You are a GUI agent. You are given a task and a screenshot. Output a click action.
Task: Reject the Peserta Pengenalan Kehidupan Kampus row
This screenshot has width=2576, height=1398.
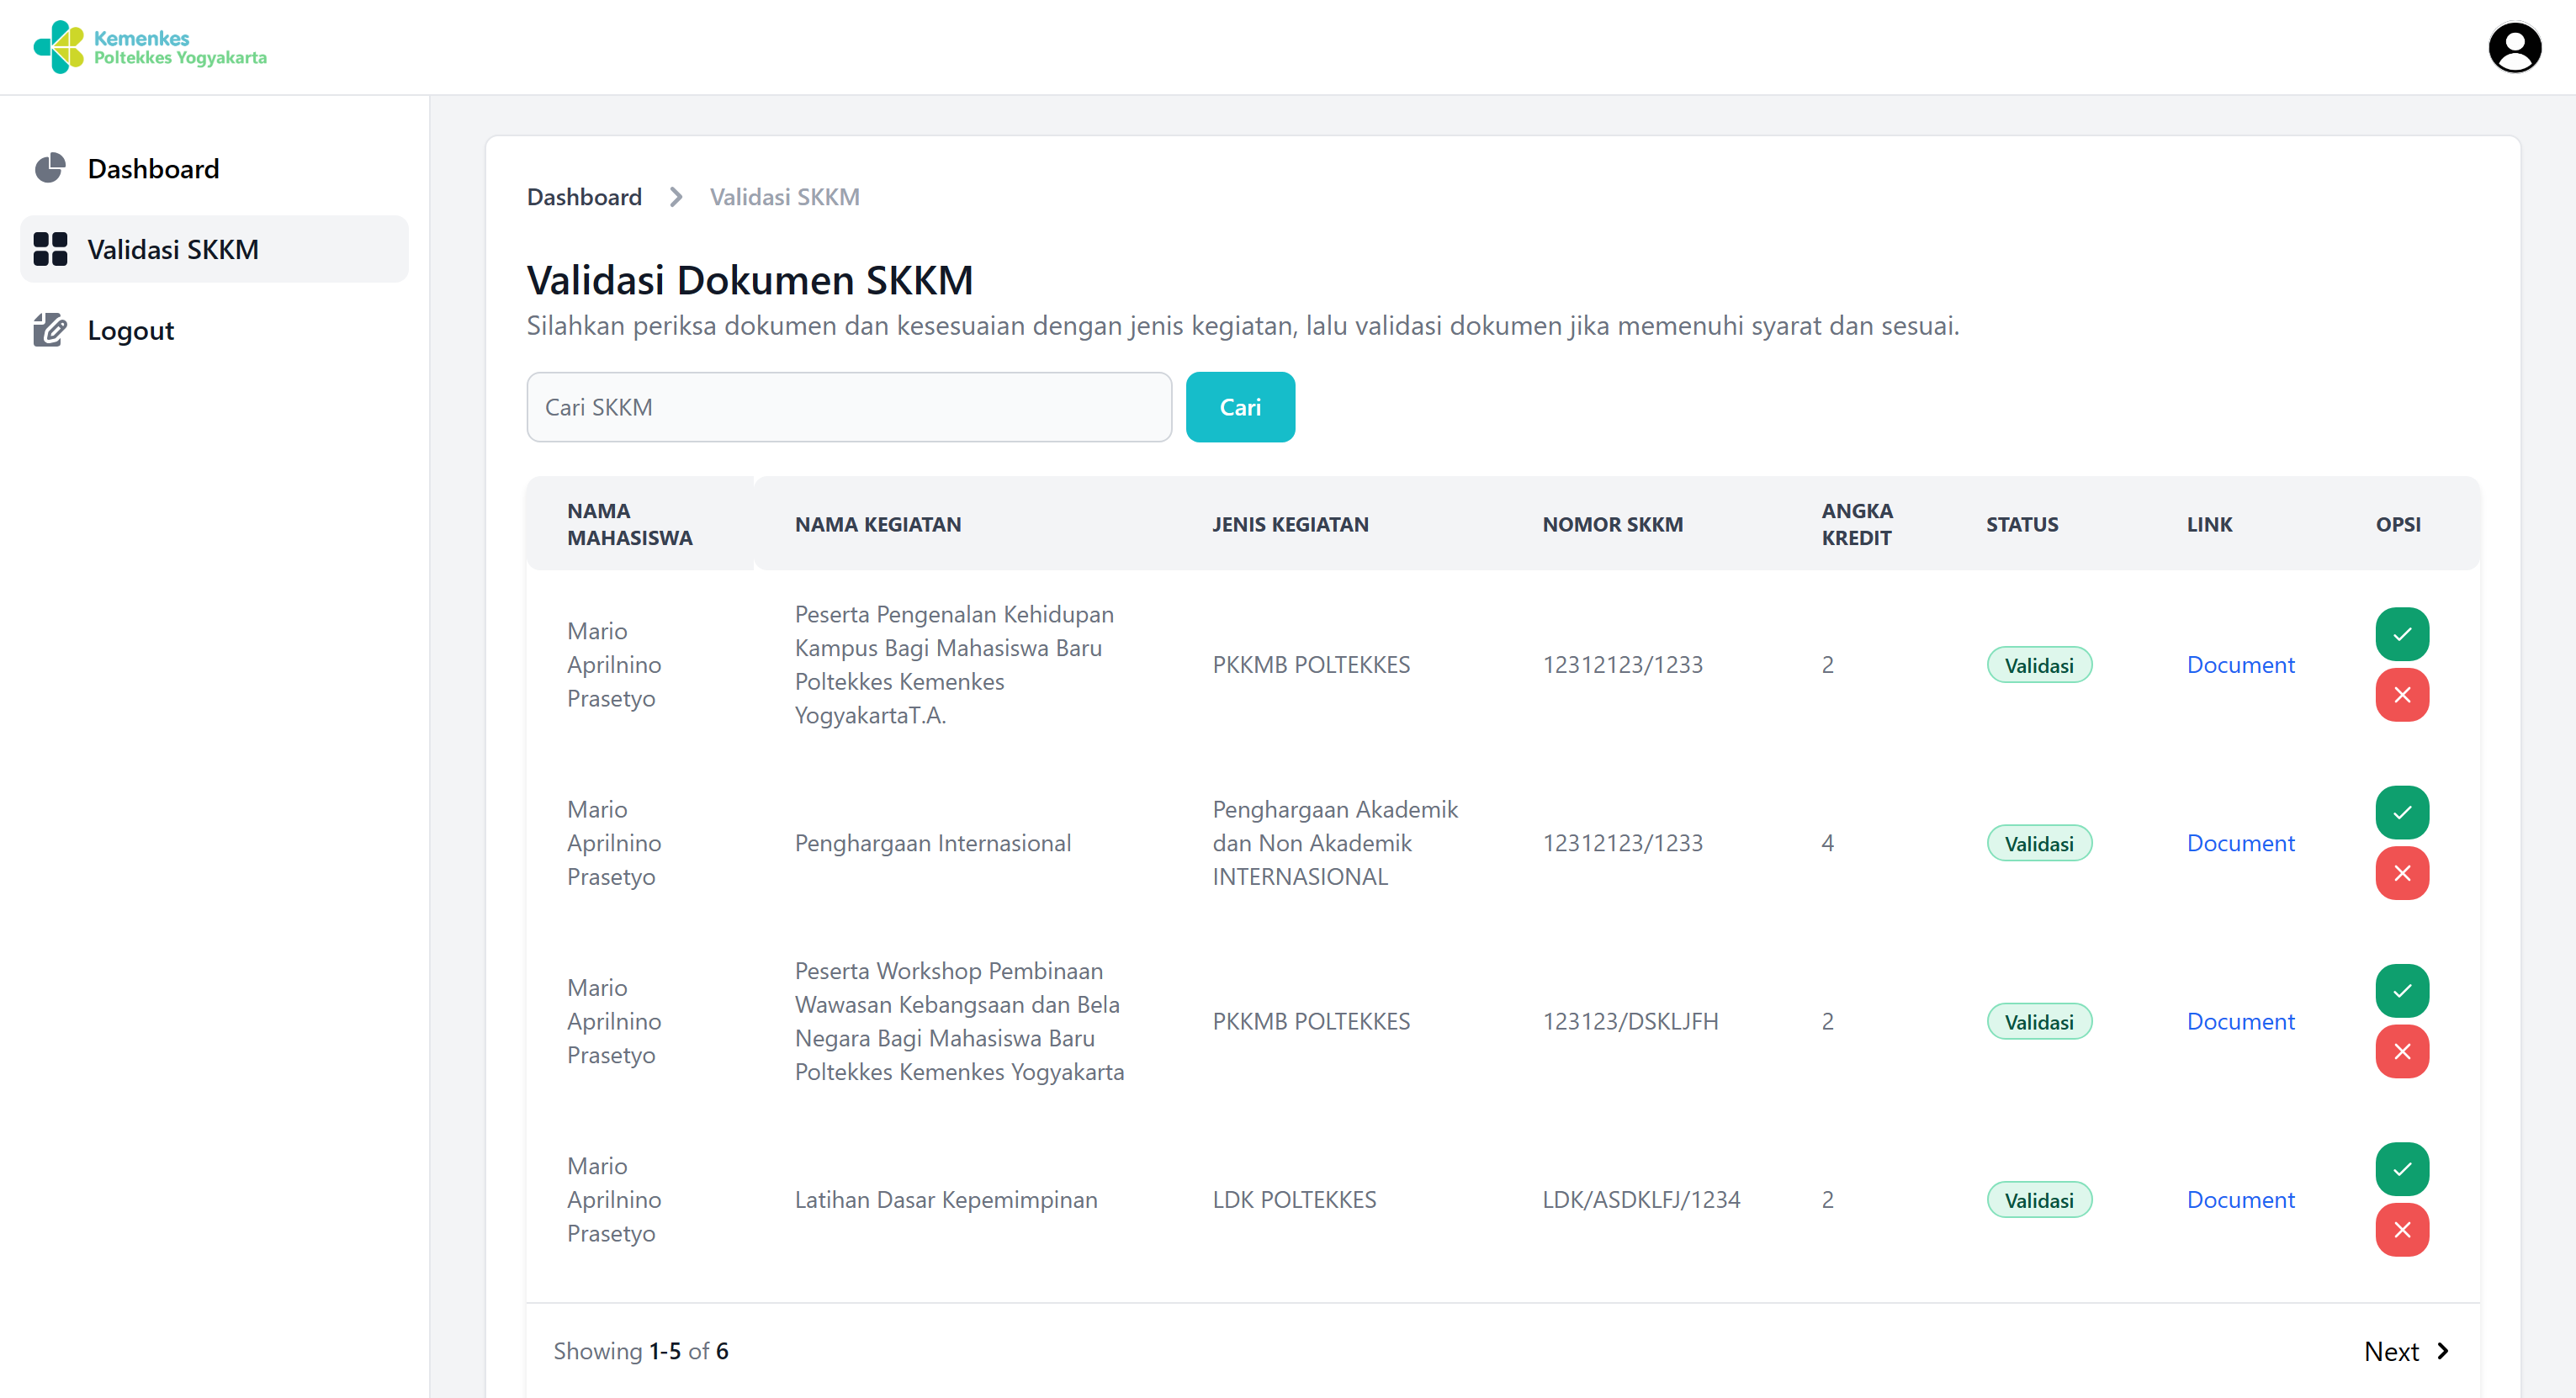point(2401,695)
